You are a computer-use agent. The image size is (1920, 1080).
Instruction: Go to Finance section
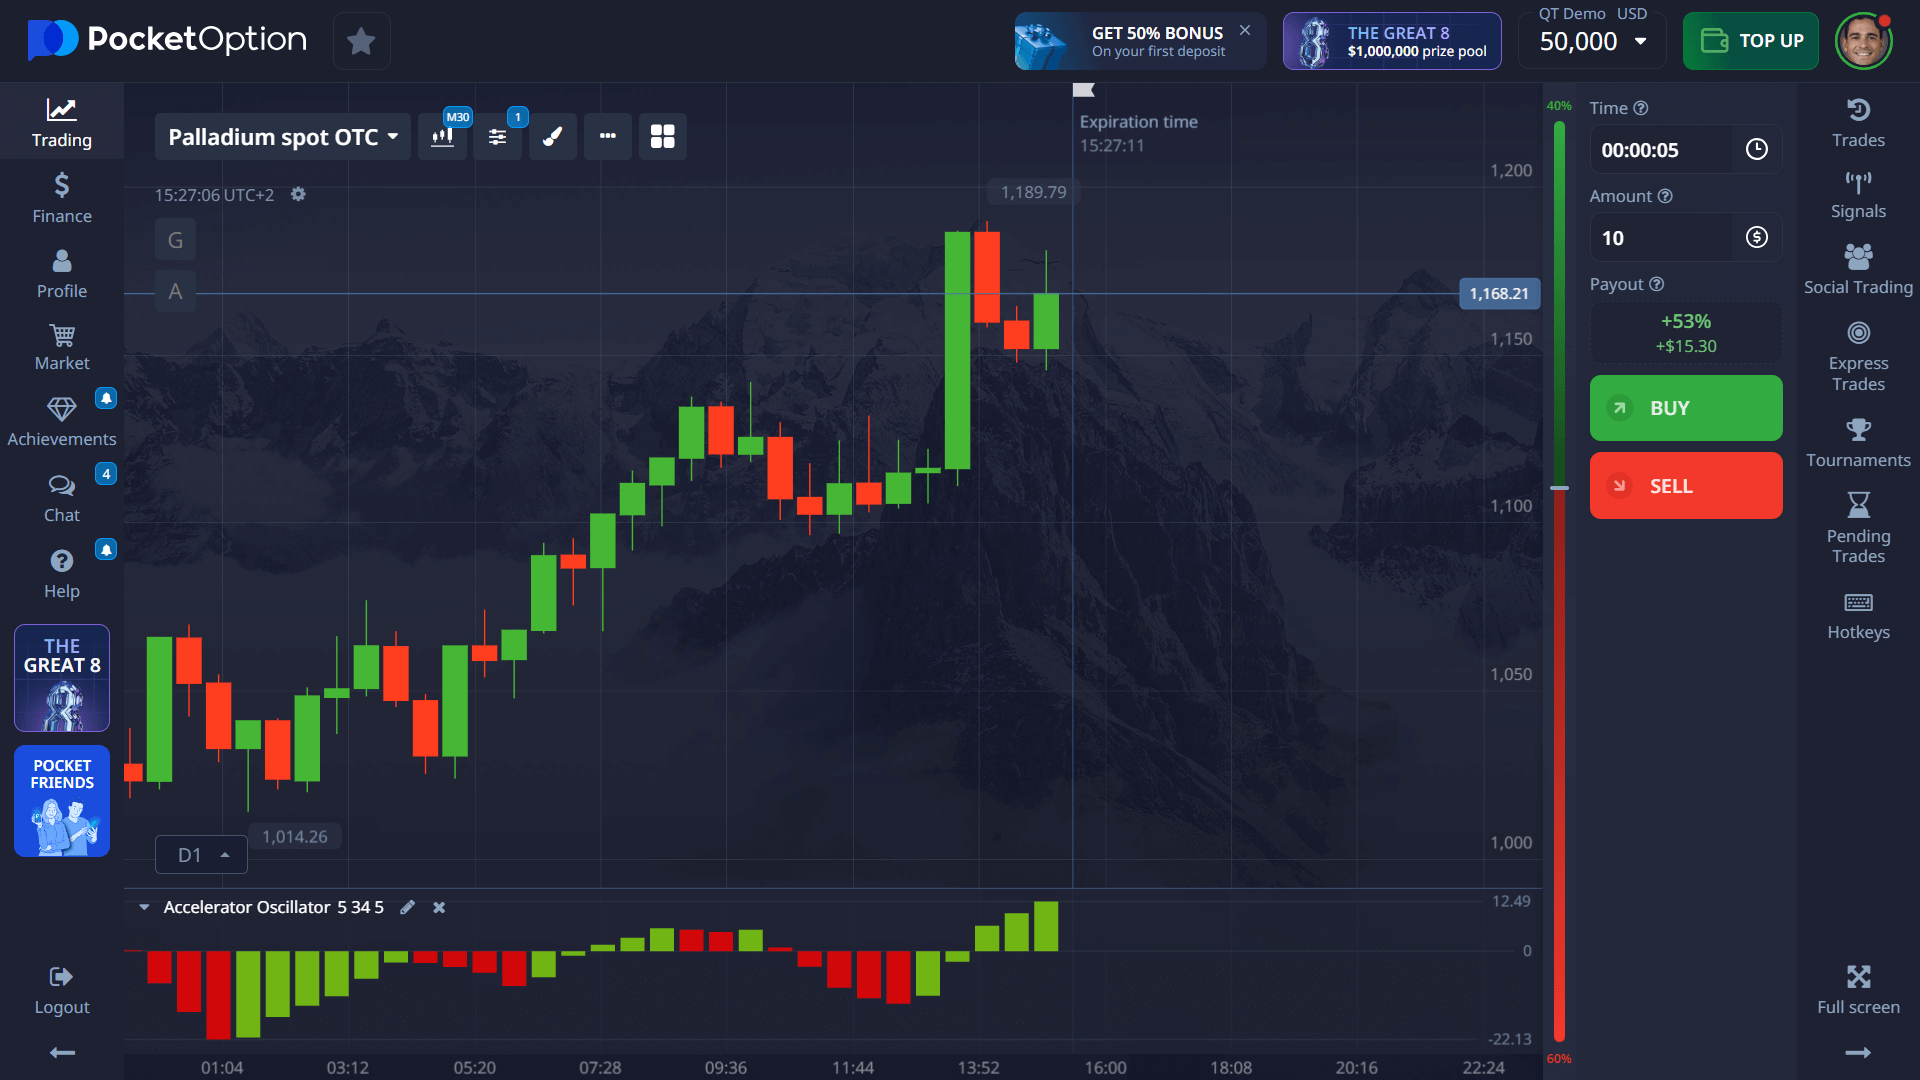(x=62, y=198)
